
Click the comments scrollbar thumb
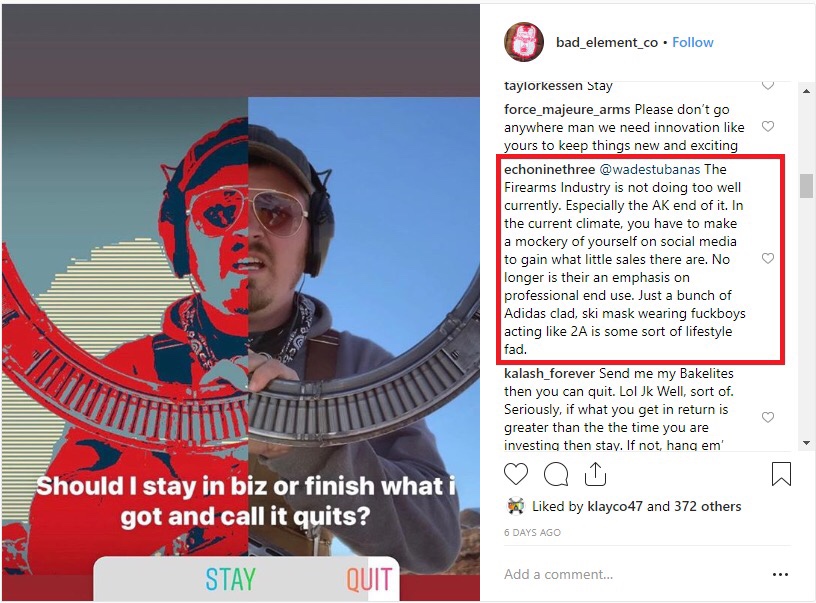[x=806, y=186]
